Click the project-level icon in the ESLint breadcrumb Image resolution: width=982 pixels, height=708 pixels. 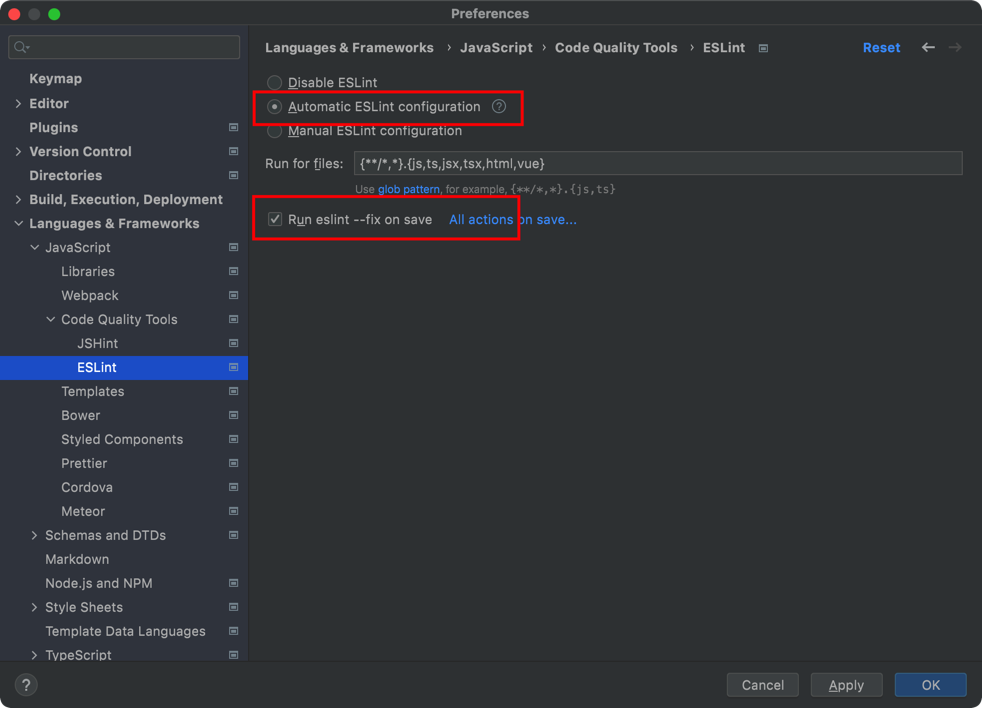click(763, 48)
